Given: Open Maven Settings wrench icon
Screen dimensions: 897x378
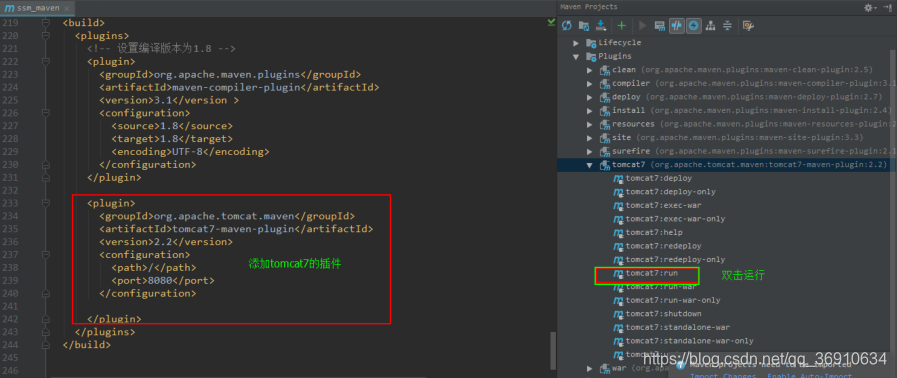Looking at the screenshot, I should point(748,25).
